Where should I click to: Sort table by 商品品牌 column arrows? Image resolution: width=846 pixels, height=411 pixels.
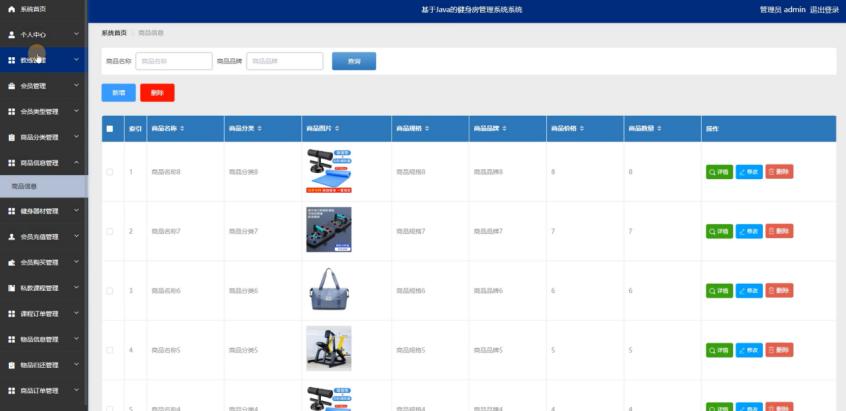click(x=504, y=129)
